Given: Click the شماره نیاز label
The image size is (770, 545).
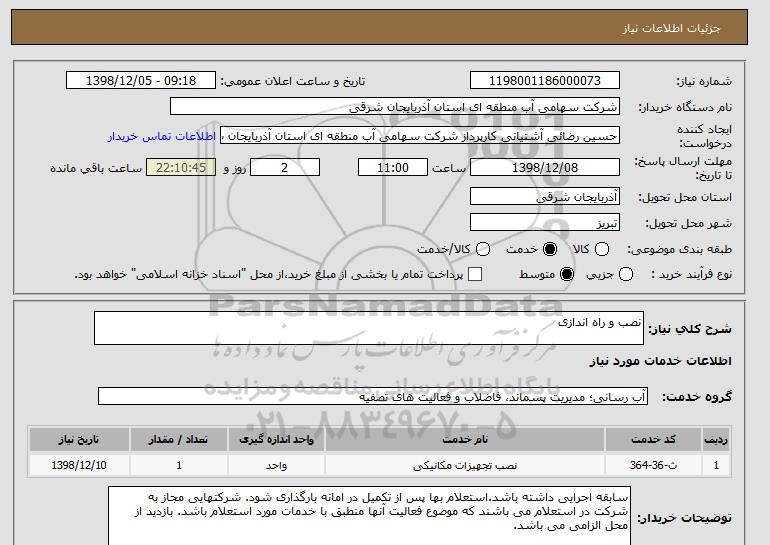Looking at the screenshot, I should pyautogui.click(x=704, y=82).
